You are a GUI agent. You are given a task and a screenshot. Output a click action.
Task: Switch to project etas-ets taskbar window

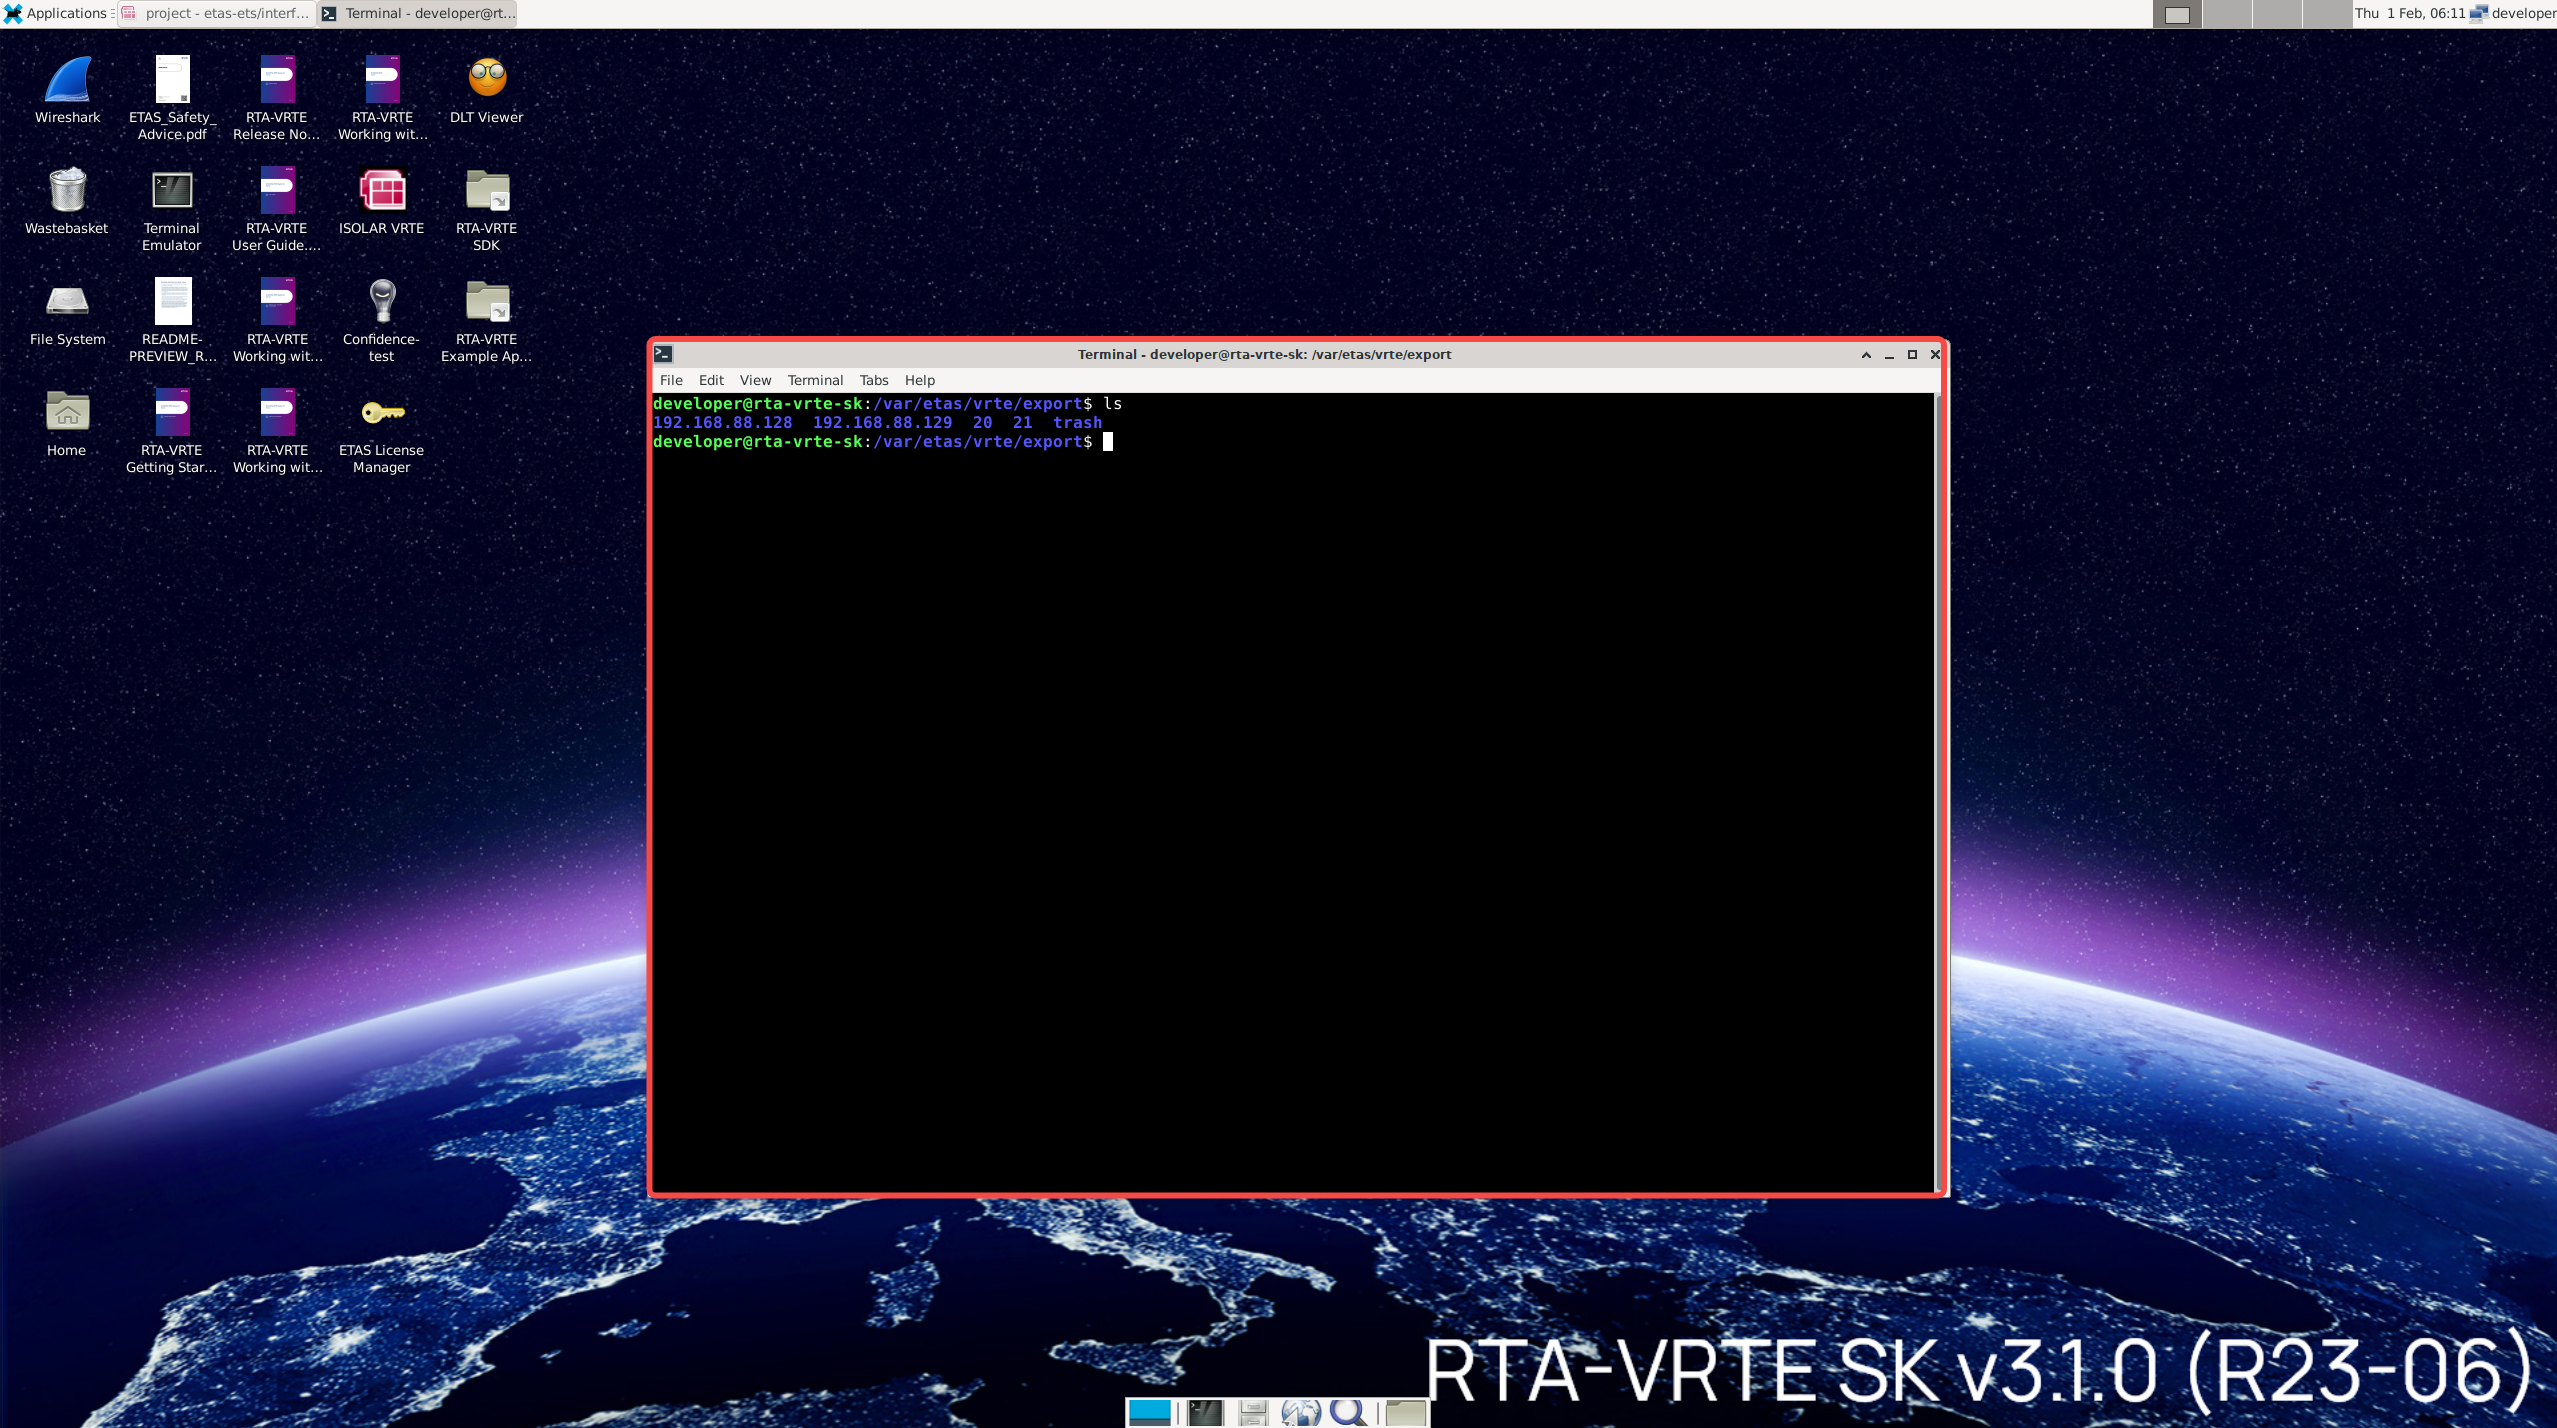(x=217, y=13)
